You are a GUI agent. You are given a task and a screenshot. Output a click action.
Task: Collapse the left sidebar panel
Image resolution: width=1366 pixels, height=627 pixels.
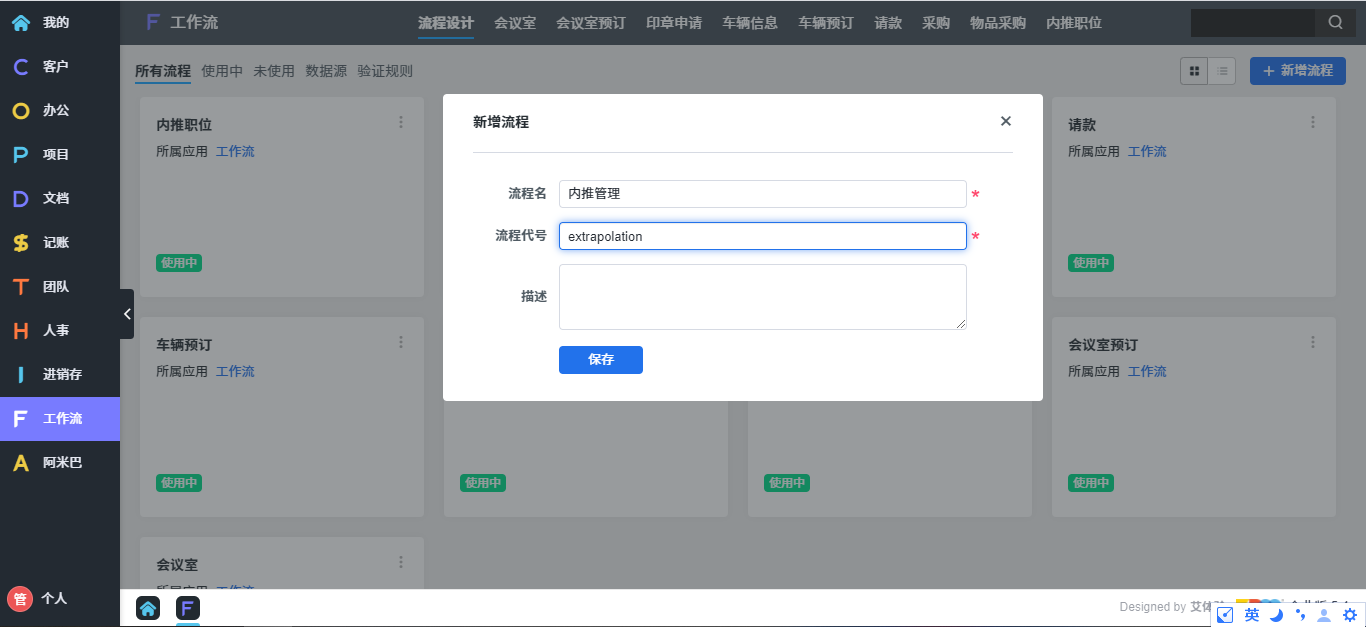(127, 314)
